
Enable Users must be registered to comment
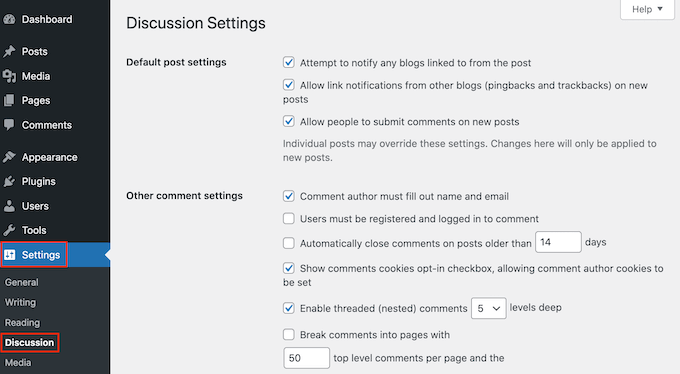pyautogui.click(x=289, y=218)
